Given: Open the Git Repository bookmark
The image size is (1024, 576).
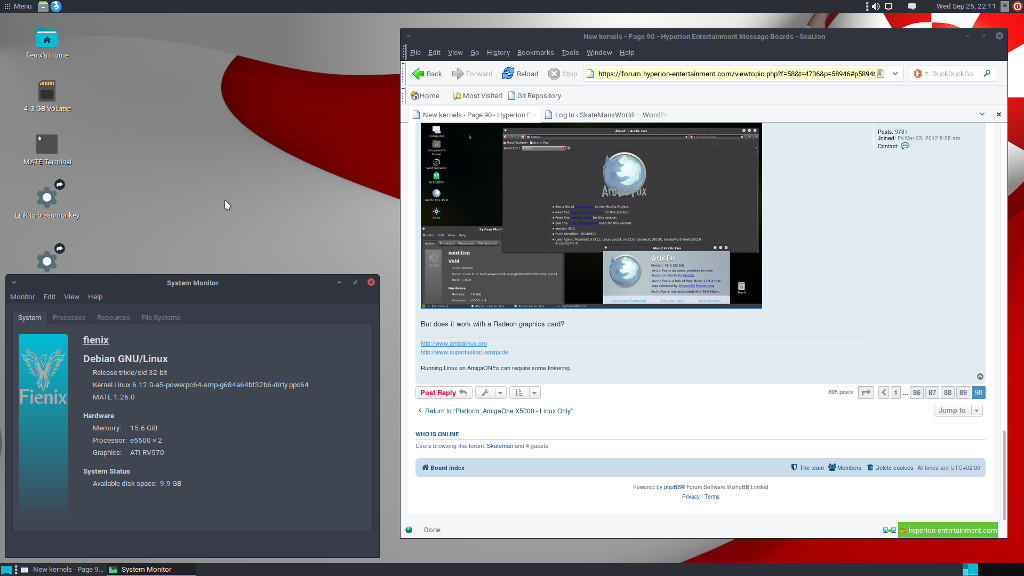Looking at the screenshot, I should (x=534, y=95).
